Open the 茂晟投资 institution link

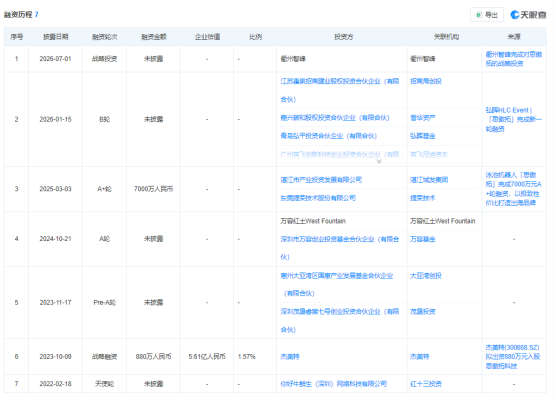pyautogui.click(x=423, y=312)
